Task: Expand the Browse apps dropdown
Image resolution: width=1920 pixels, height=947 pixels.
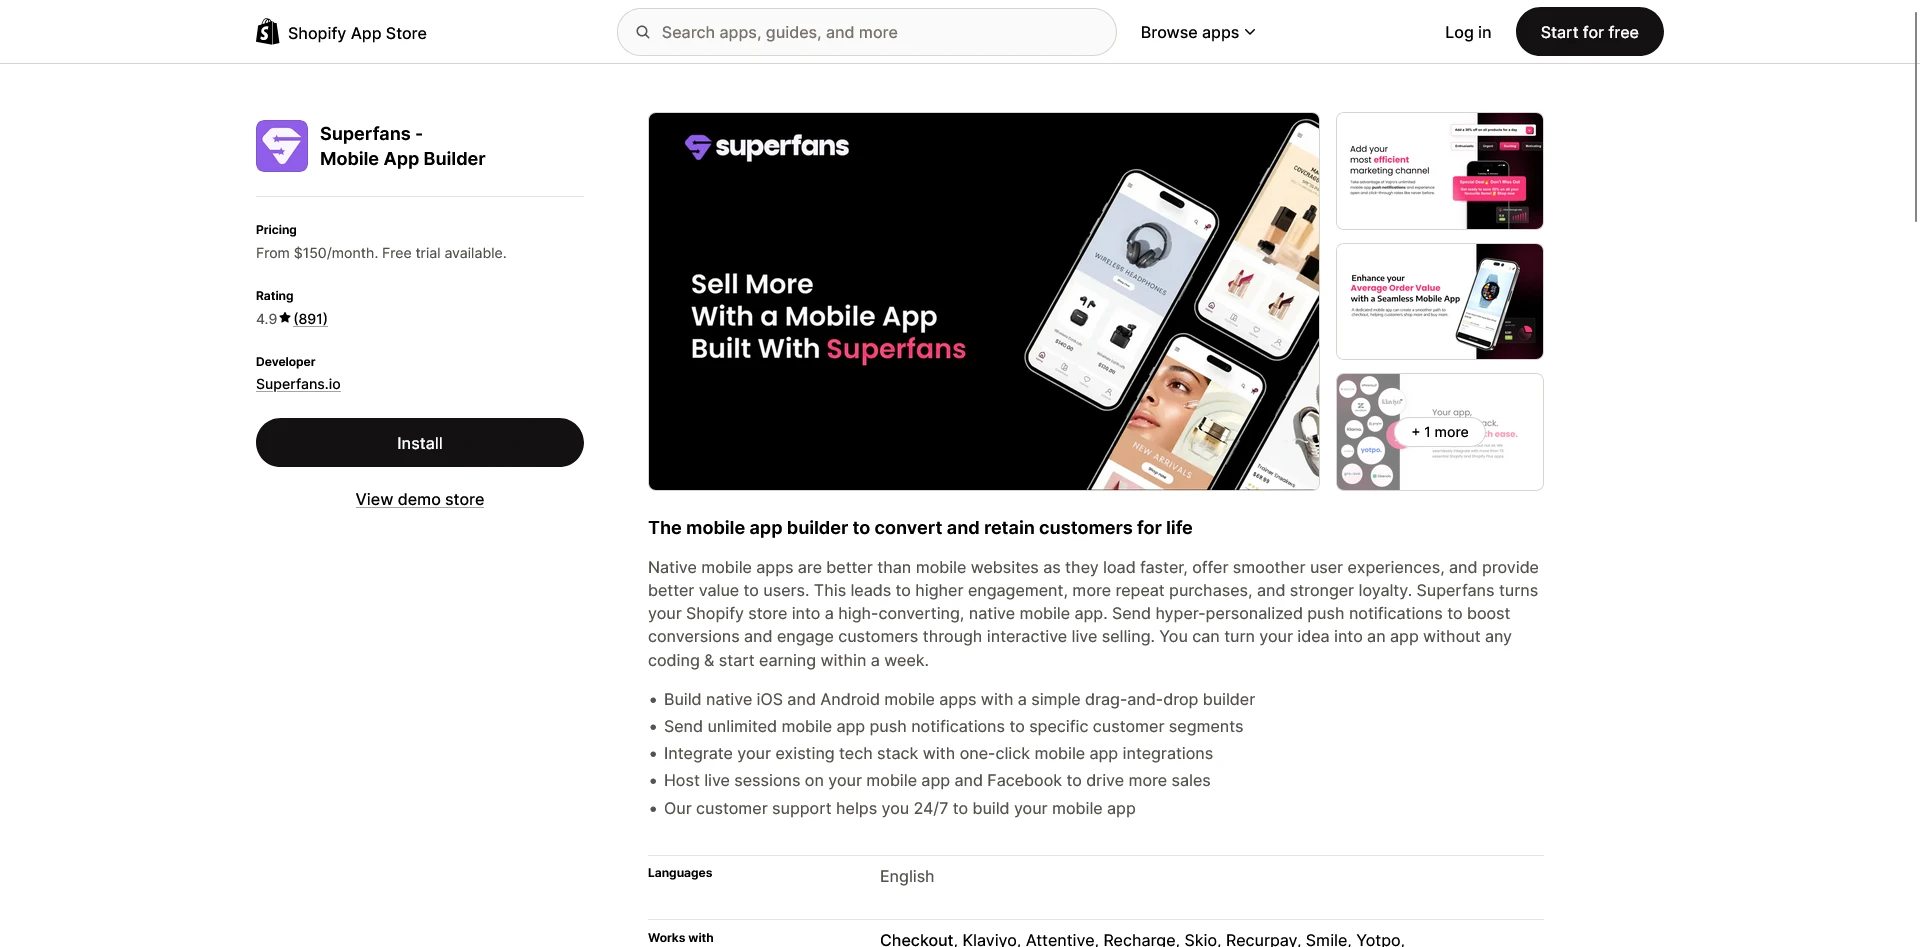Action: point(1198,32)
